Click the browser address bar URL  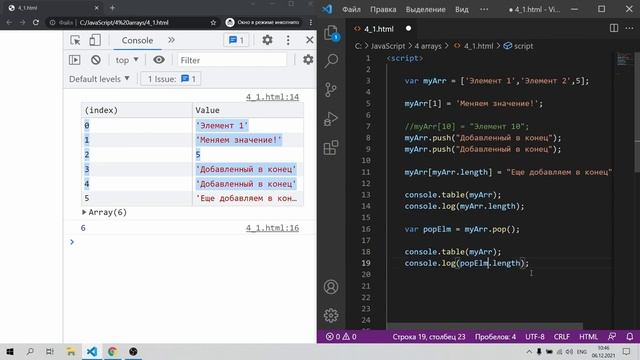pyautogui.click(x=124, y=22)
